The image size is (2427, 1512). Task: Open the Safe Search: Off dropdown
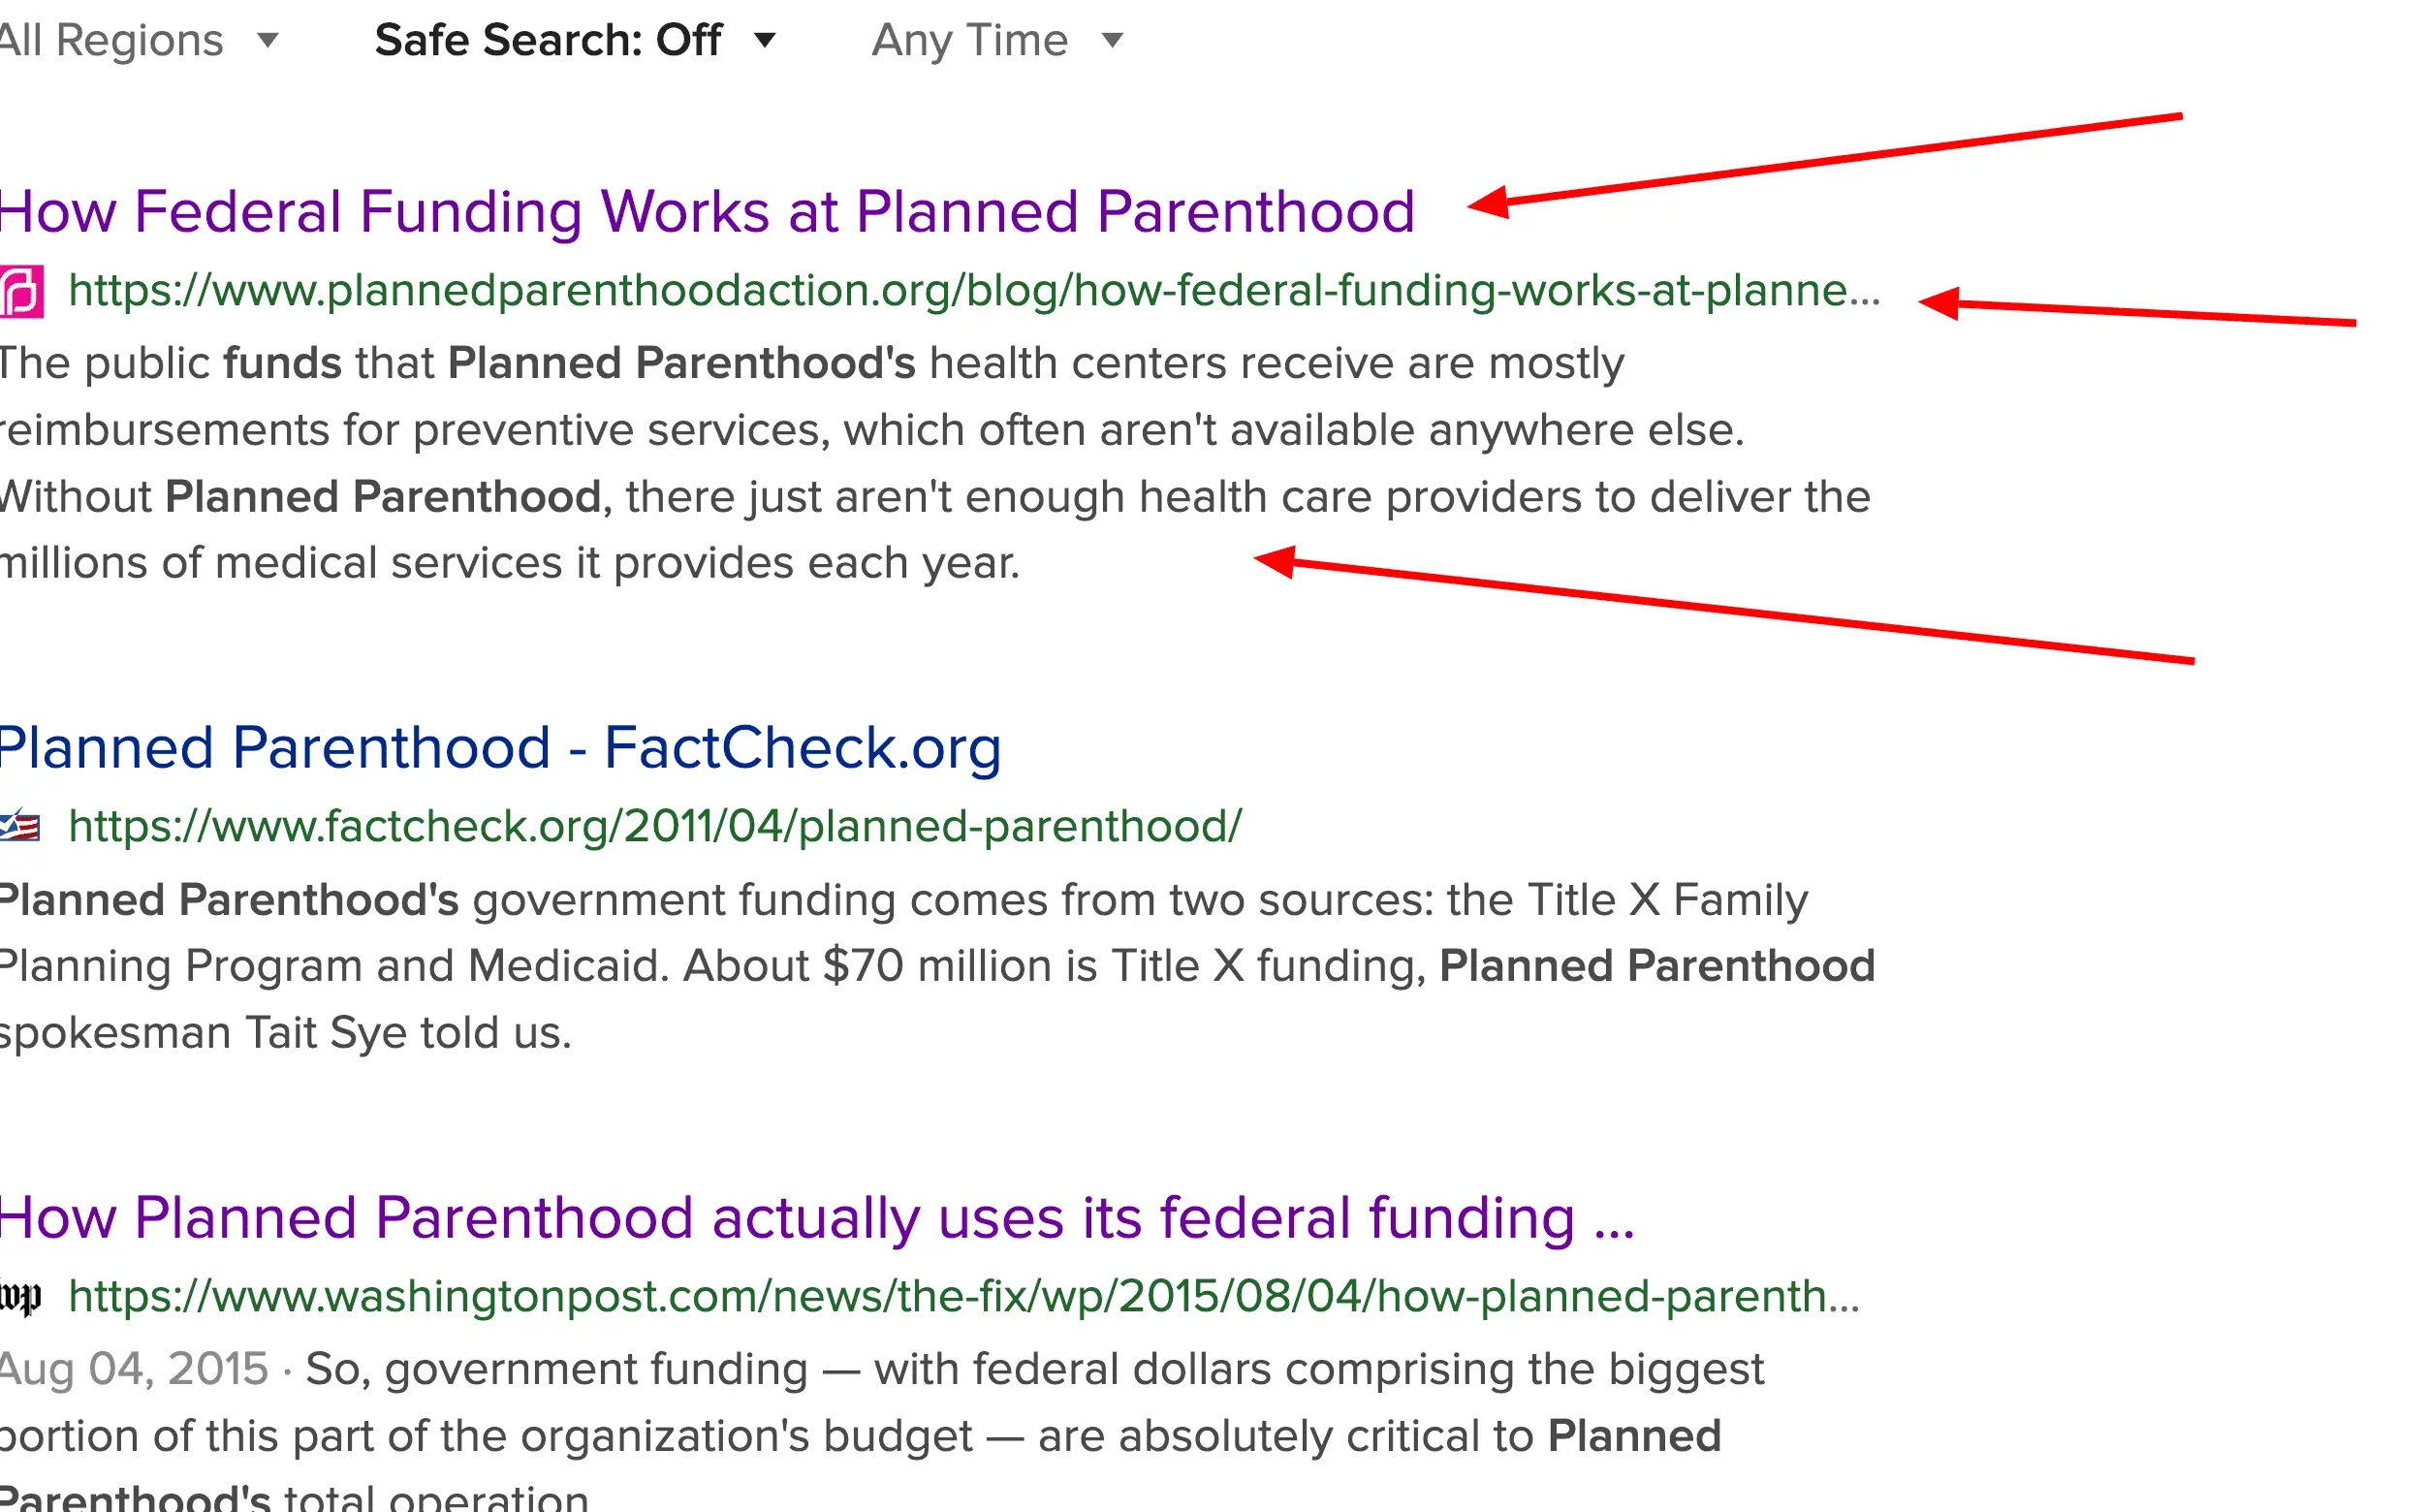547,41
